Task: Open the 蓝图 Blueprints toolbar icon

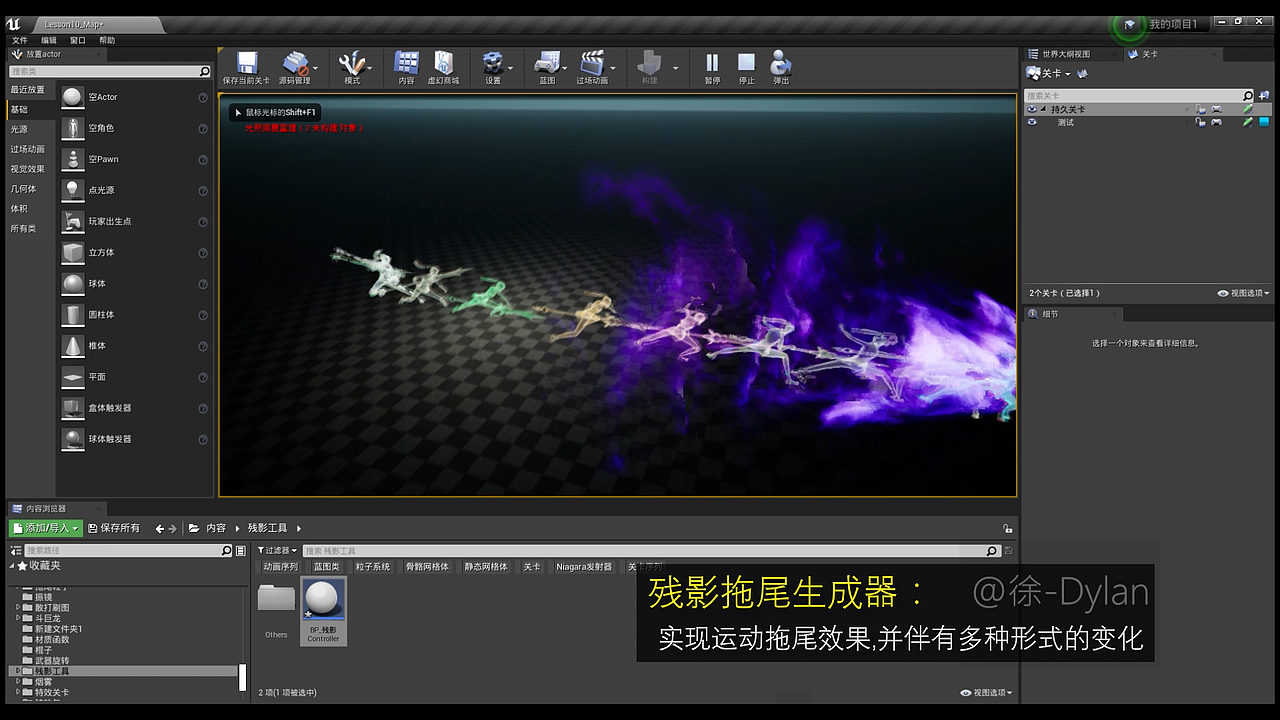Action: (547, 60)
